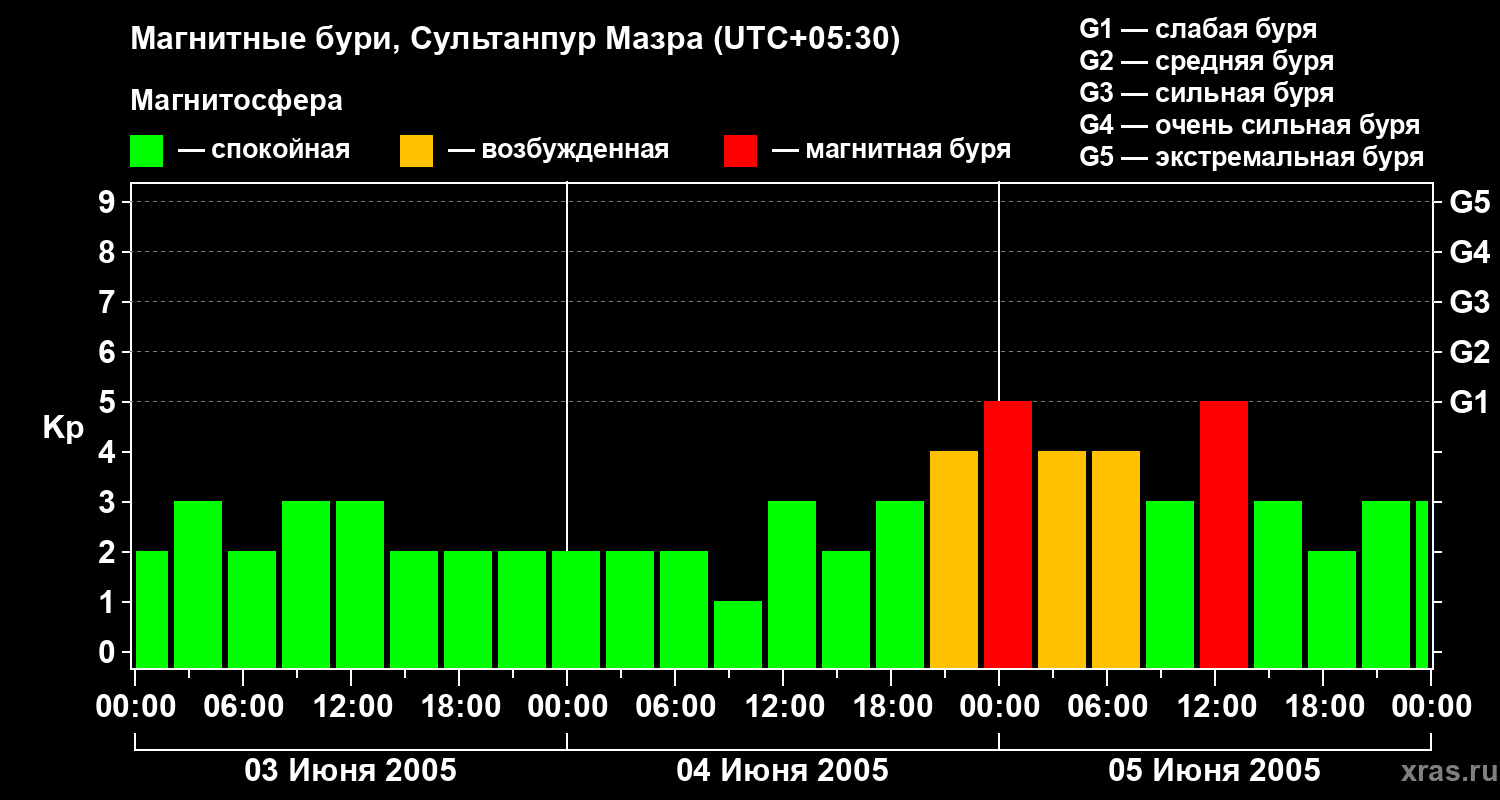Click the '06:00' time label above 04 Июня
This screenshot has width=1500, height=800.
(675, 707)
